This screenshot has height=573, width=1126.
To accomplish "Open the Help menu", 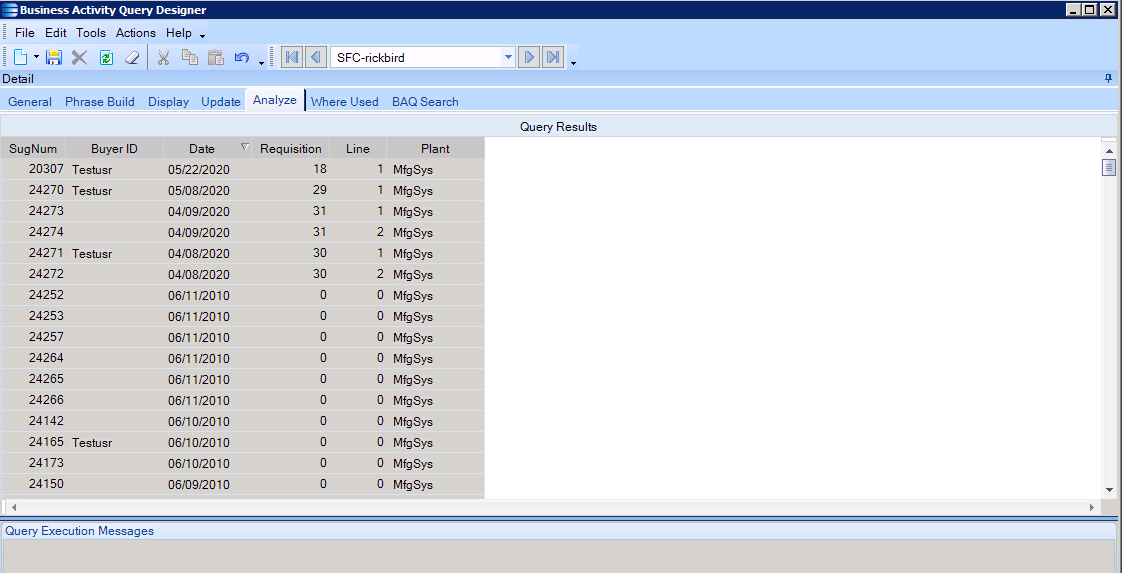I will (x=179, y=33).
